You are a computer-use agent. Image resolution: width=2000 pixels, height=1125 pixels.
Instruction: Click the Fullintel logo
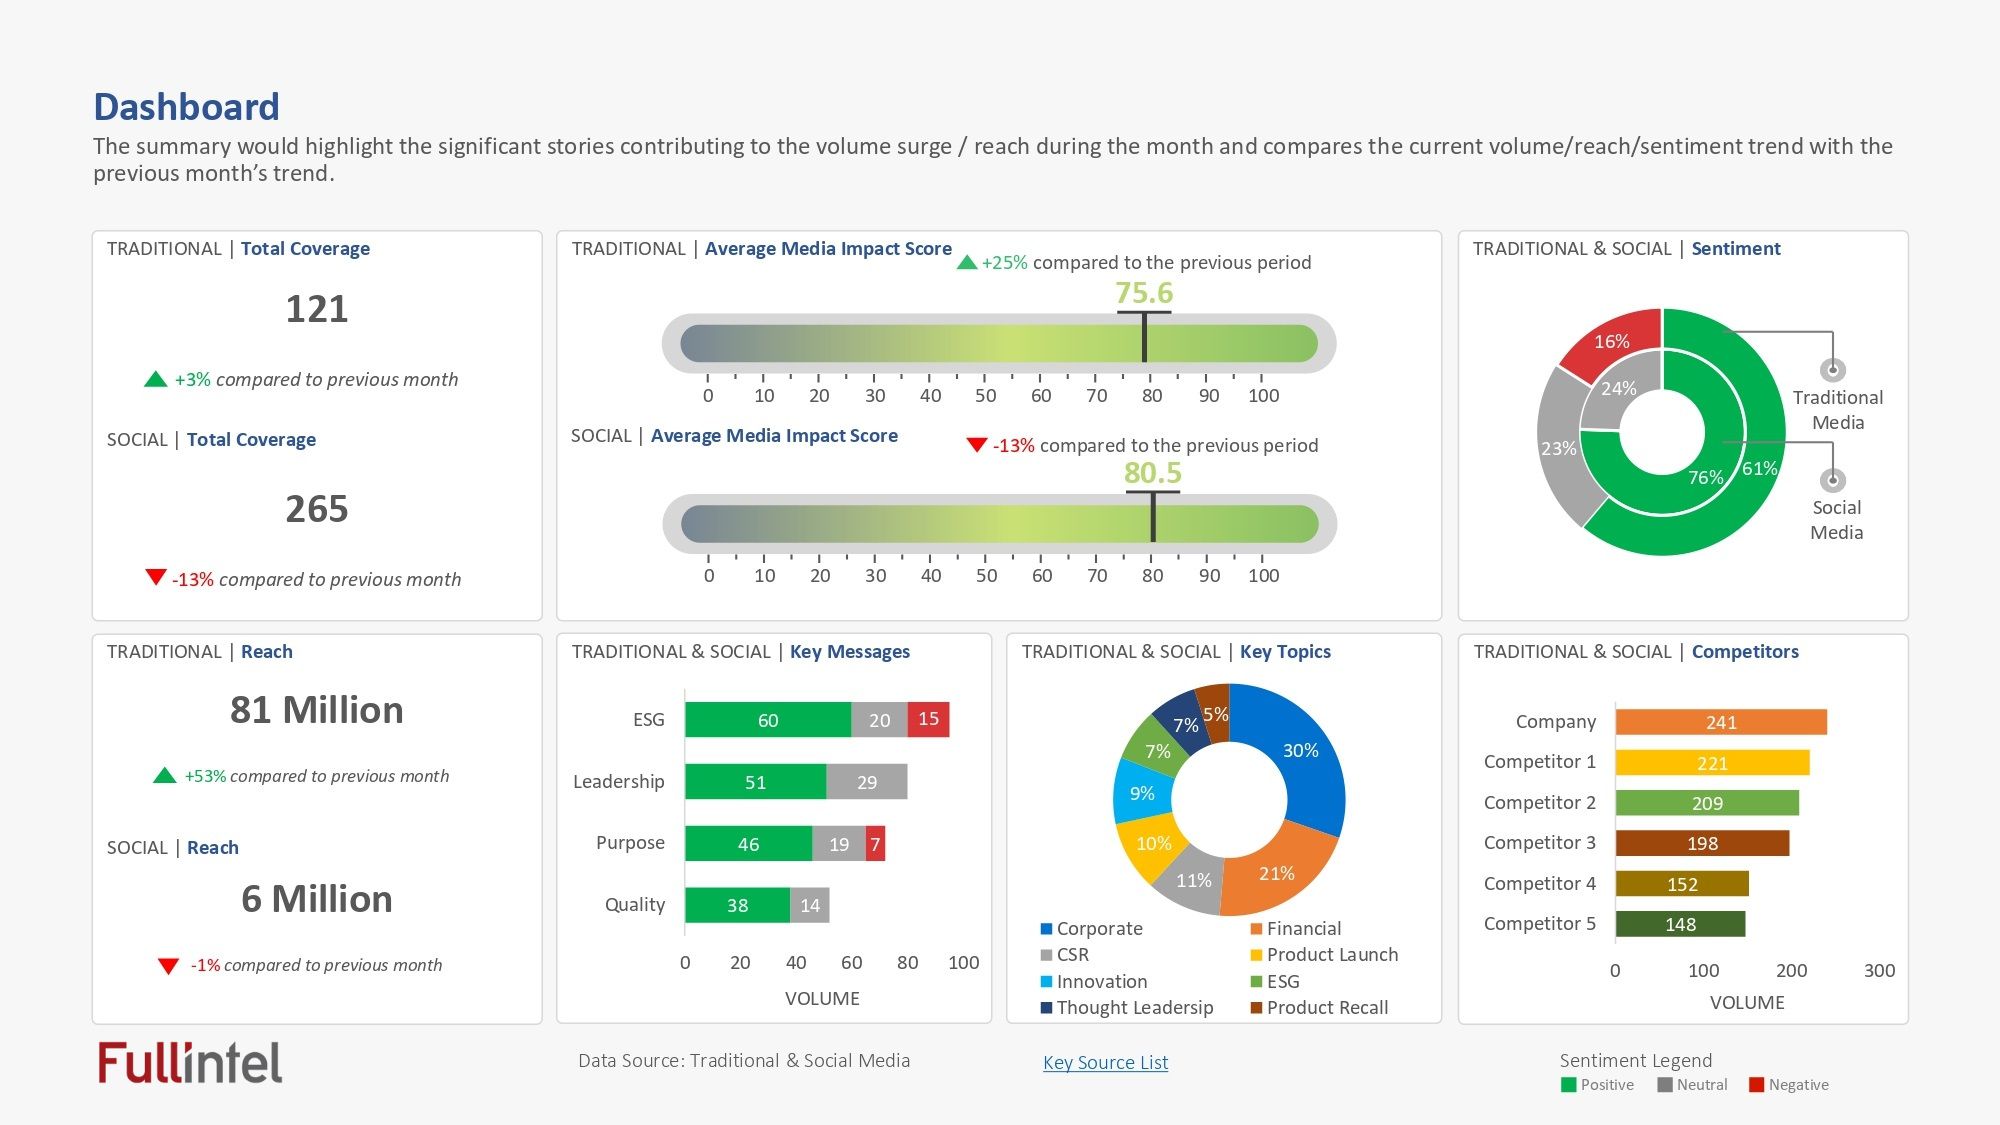[190, 1063]
